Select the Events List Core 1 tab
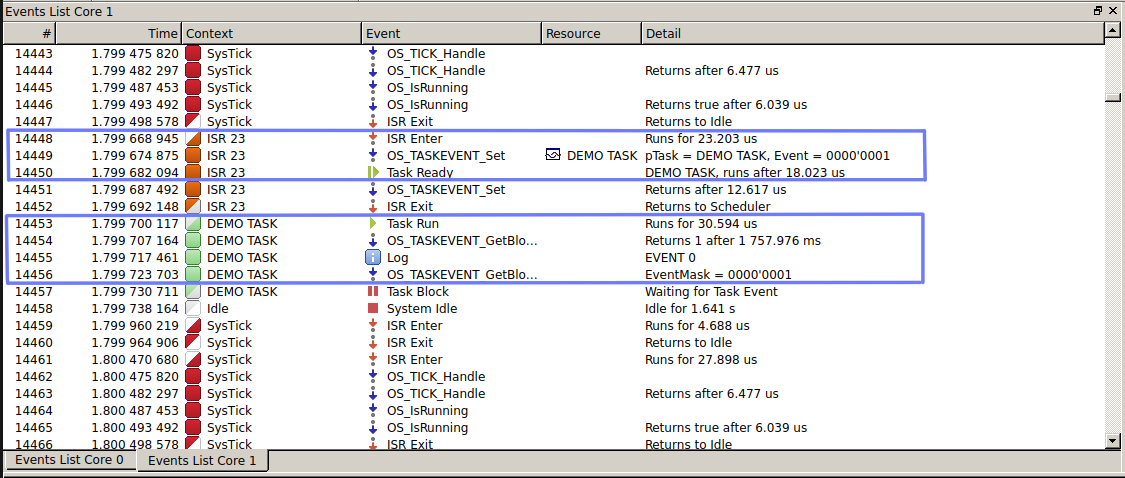 click(x=201, y=461)
